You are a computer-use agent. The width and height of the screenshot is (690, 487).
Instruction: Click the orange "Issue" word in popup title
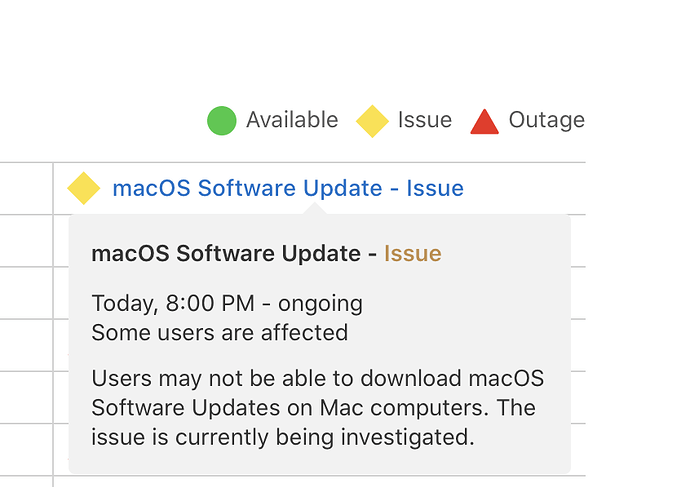pyautogui.click(x=412, y=254)
